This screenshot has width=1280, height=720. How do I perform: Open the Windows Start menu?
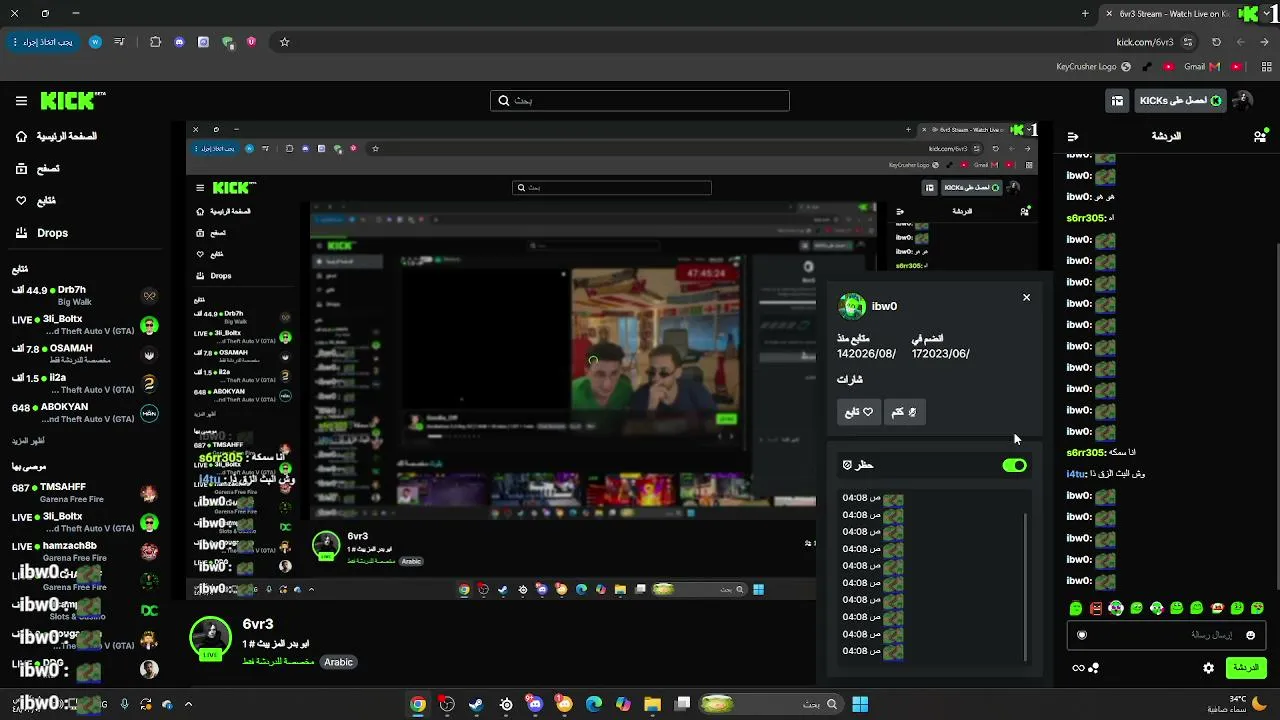pyautogui.click(x=860, y=704)
